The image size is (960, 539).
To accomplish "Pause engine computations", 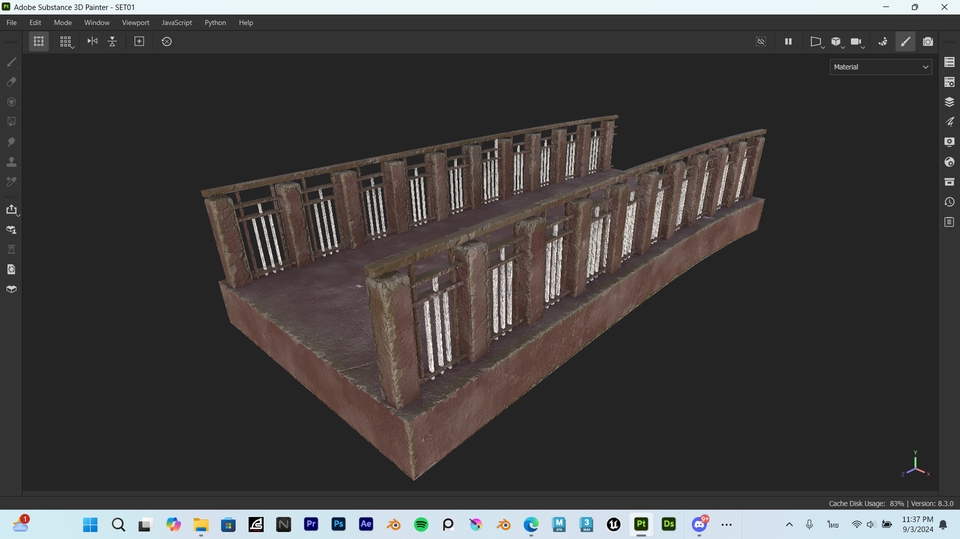I will click(x=788, y=41).
